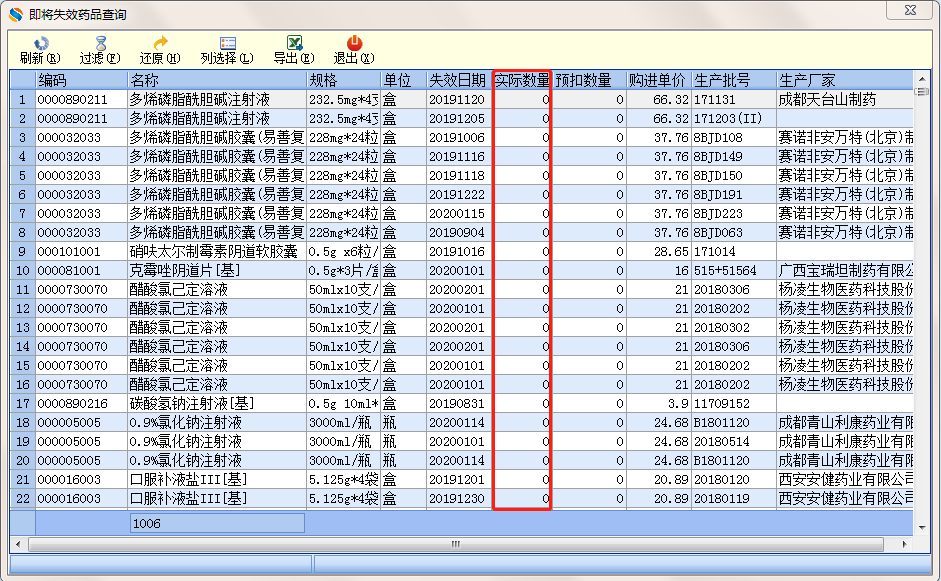Click vertical scrollbar down arrow

(922, 528)
